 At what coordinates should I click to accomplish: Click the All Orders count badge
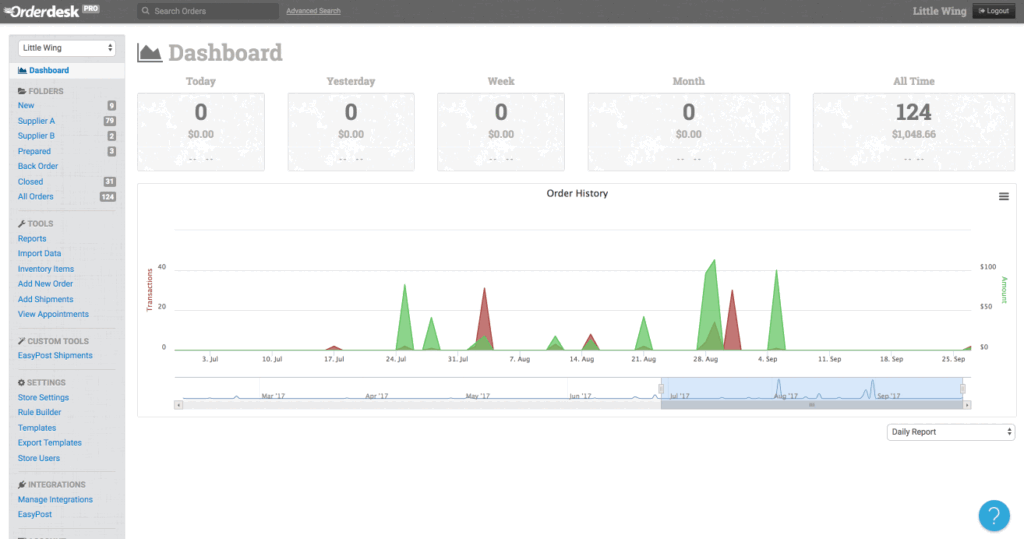click(108, 197)
